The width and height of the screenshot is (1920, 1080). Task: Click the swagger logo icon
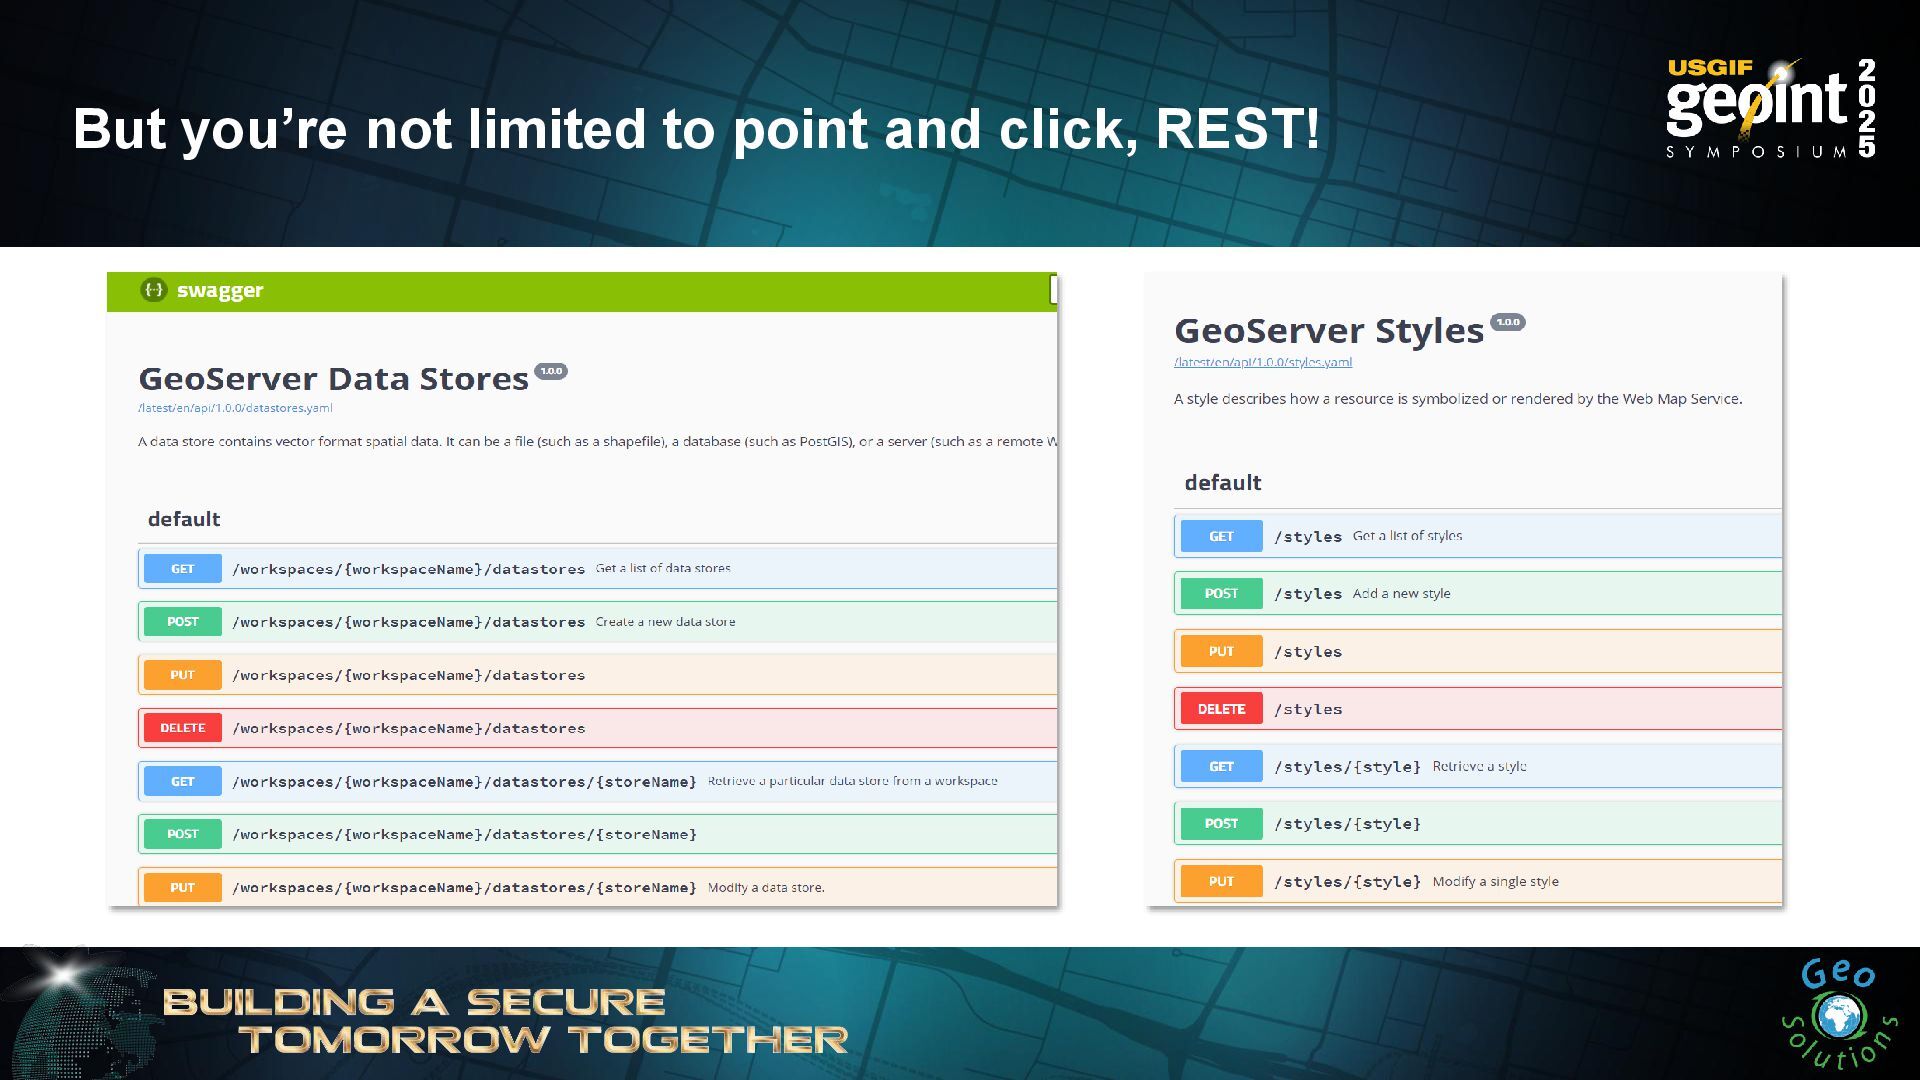pyautogui.click(x=153, y=290)
